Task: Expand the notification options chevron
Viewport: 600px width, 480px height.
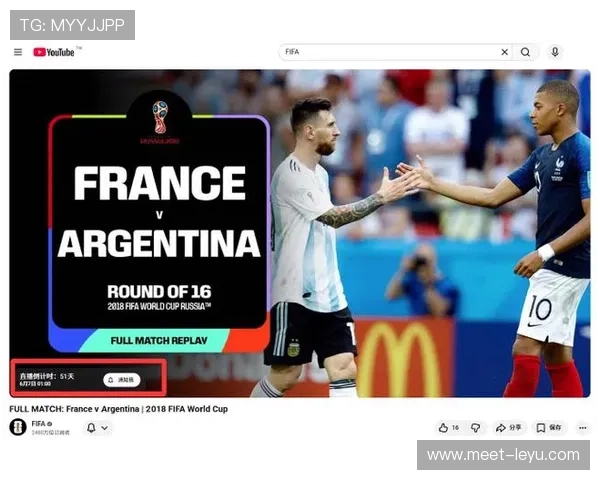Action: click(x=104, y=428)
